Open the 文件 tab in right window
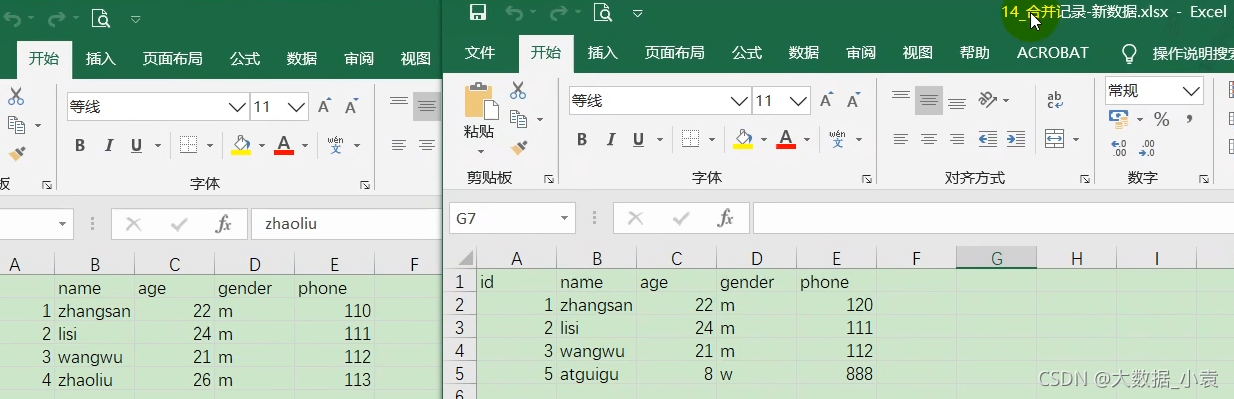 480,53
